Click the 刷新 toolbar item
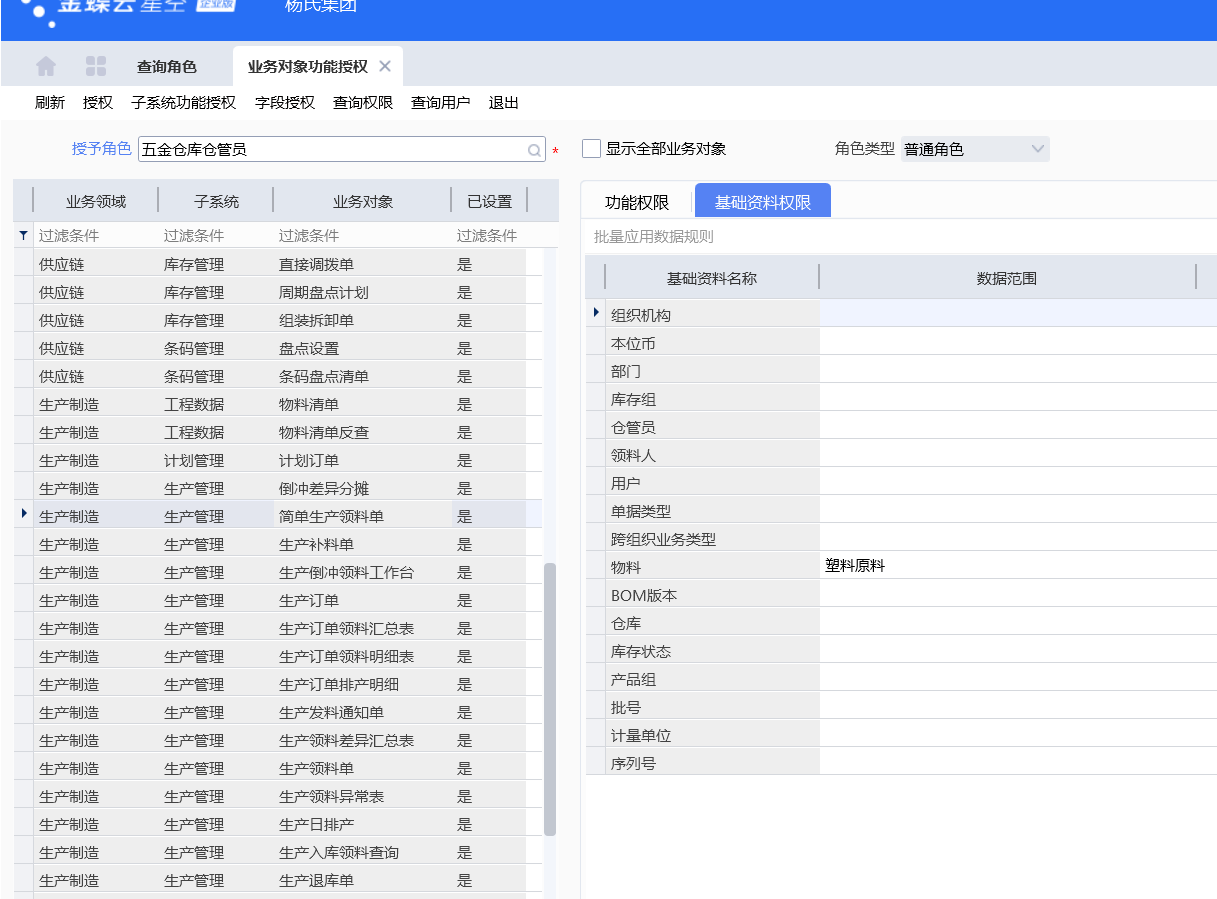Image resolution: width=1217 pixels, height=899 pixels. (50, 103)
